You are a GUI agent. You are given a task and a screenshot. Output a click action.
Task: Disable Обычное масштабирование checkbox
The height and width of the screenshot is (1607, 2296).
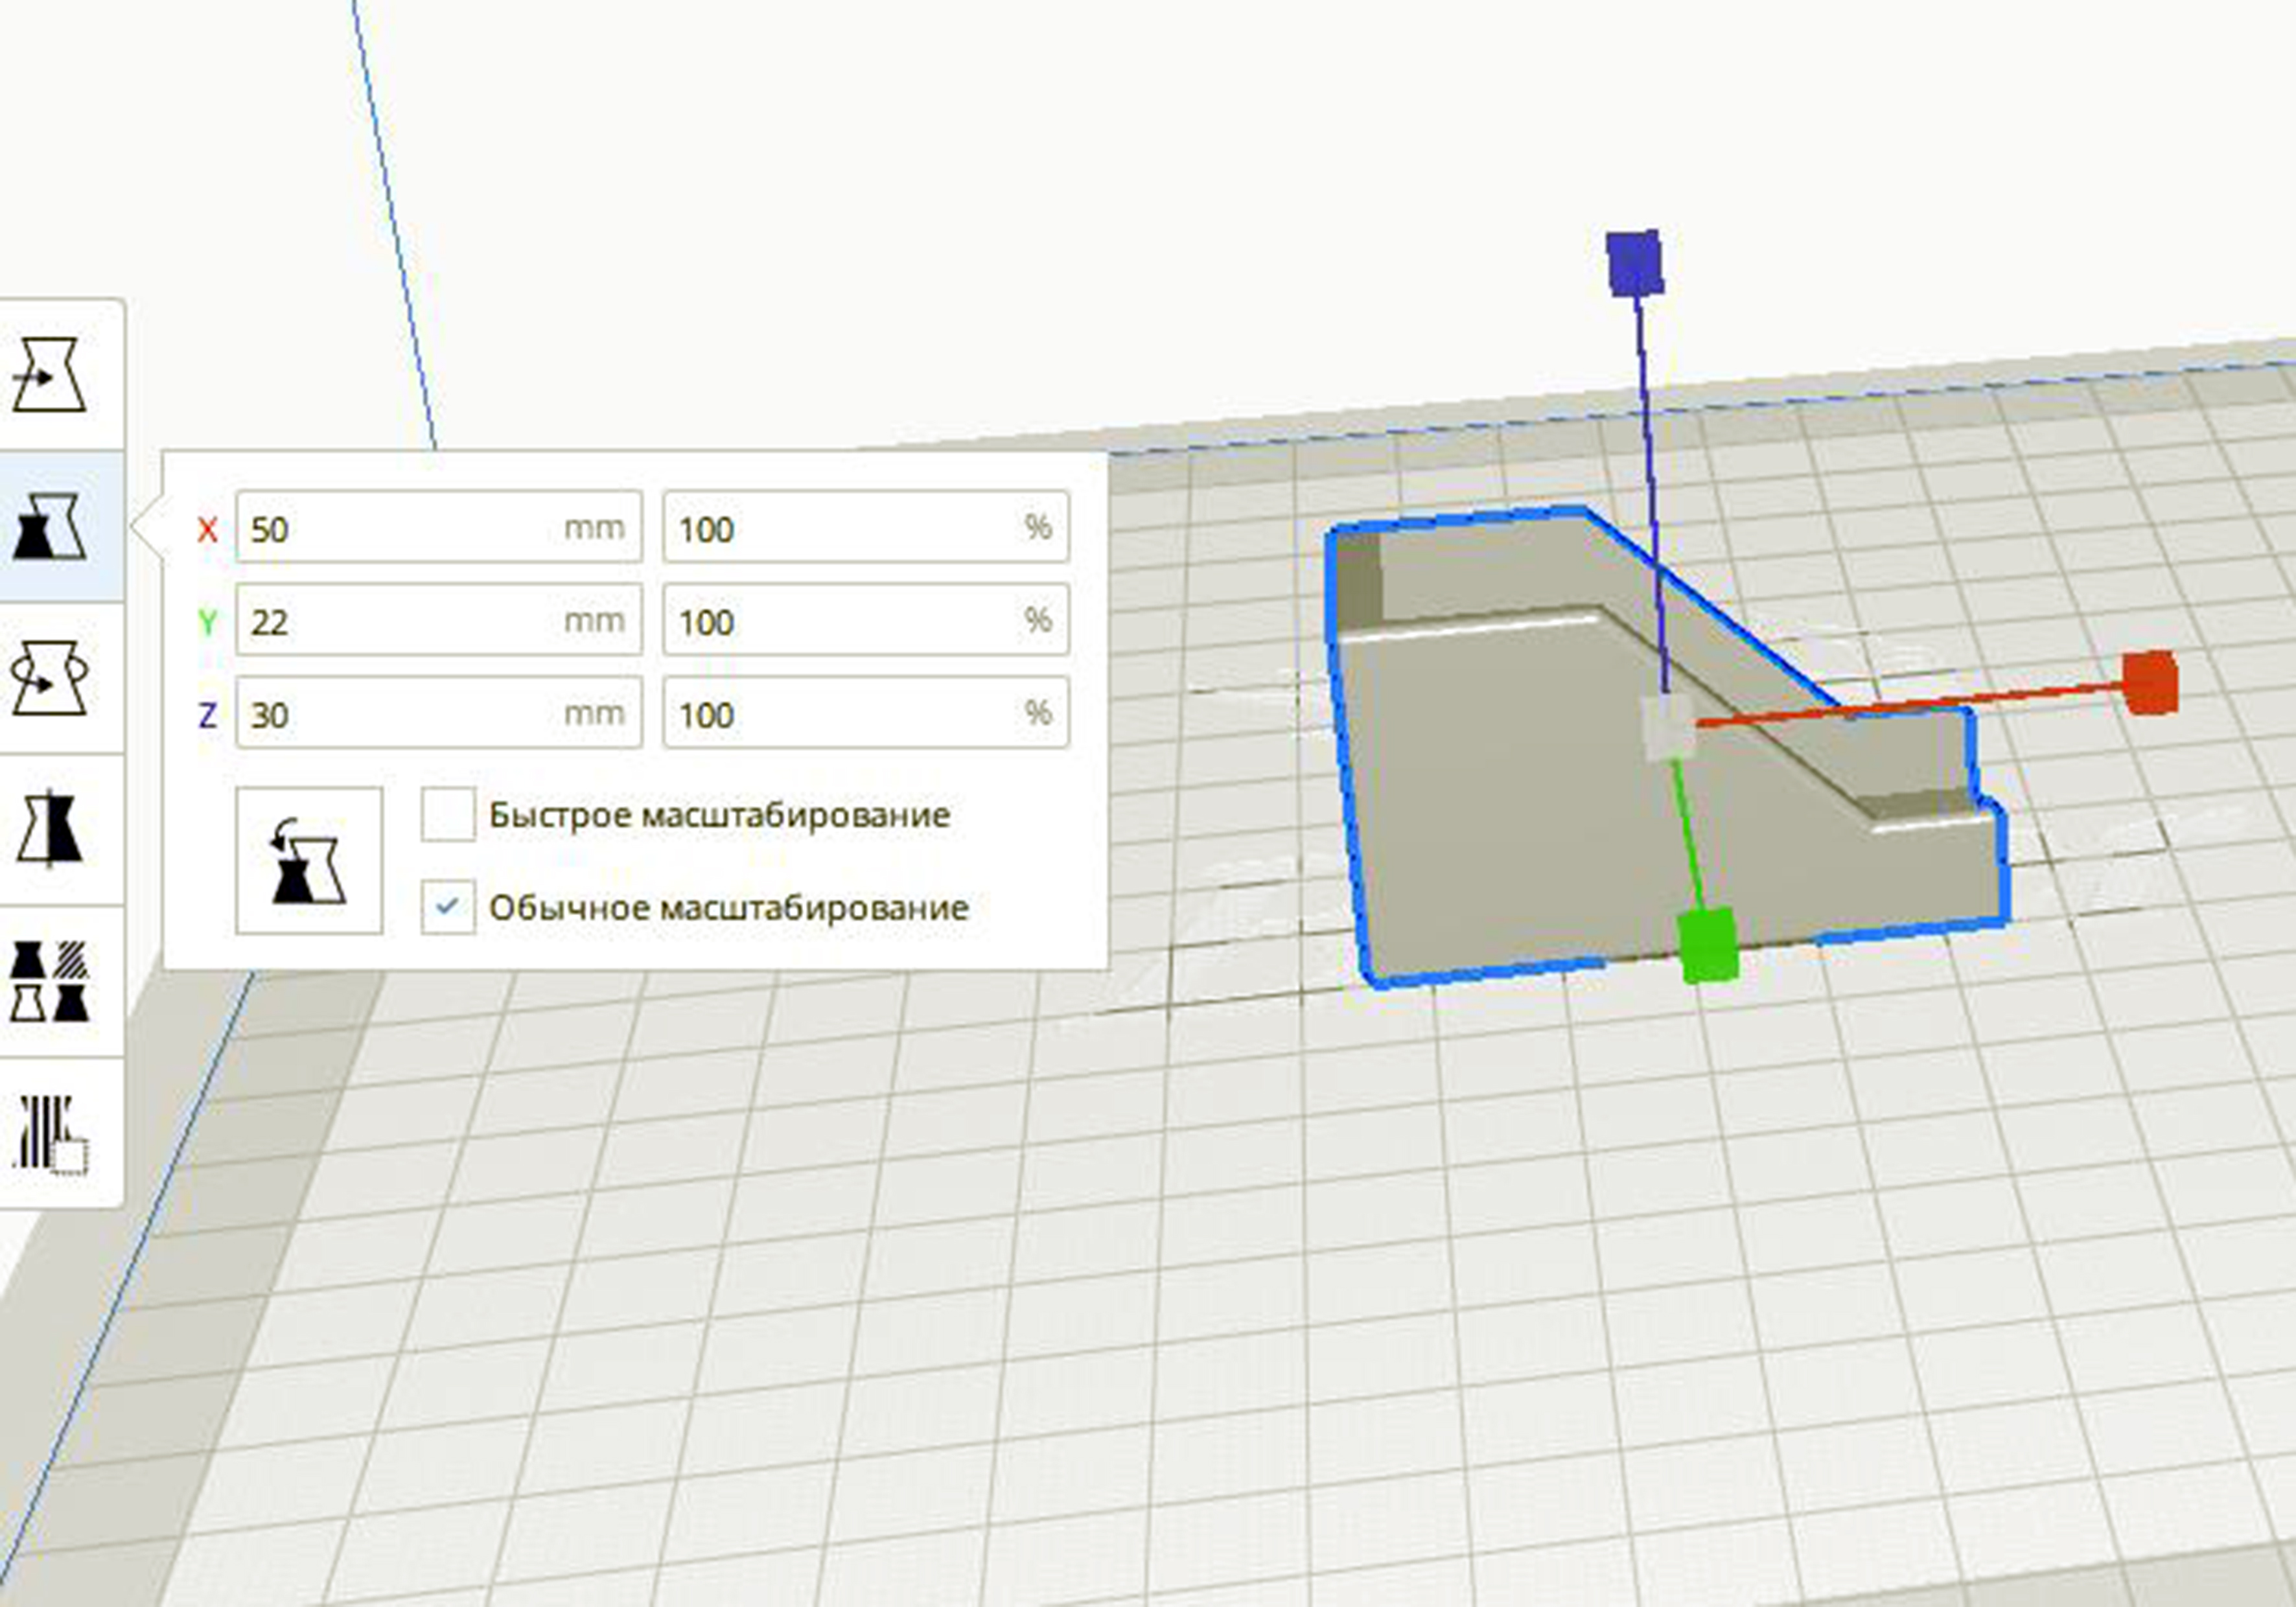(x=447, y=907)
